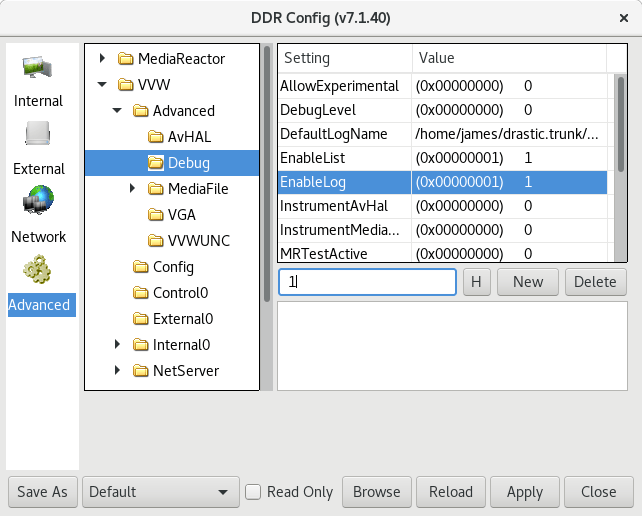Expand the Internal0 tree node
Image resolution: width=642 pixels, height=516 pixels.
(118, 344)
